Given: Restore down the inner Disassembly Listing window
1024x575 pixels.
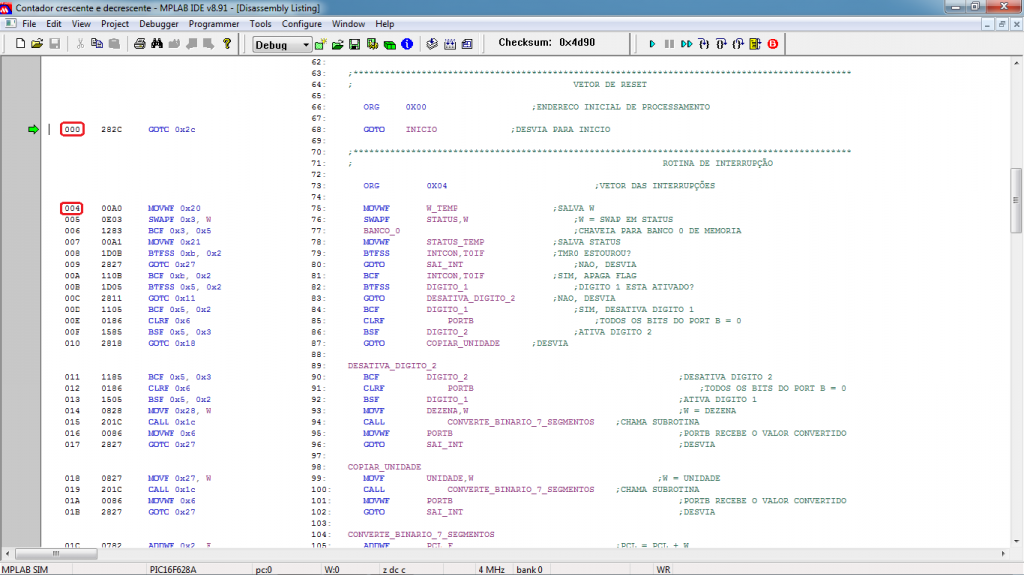Looking at the screenshot, I should coord(1001,24).
